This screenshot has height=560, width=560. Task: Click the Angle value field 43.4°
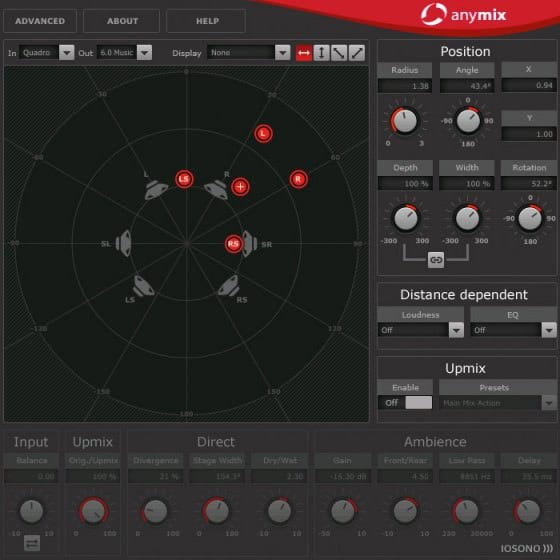coord(467,86)
